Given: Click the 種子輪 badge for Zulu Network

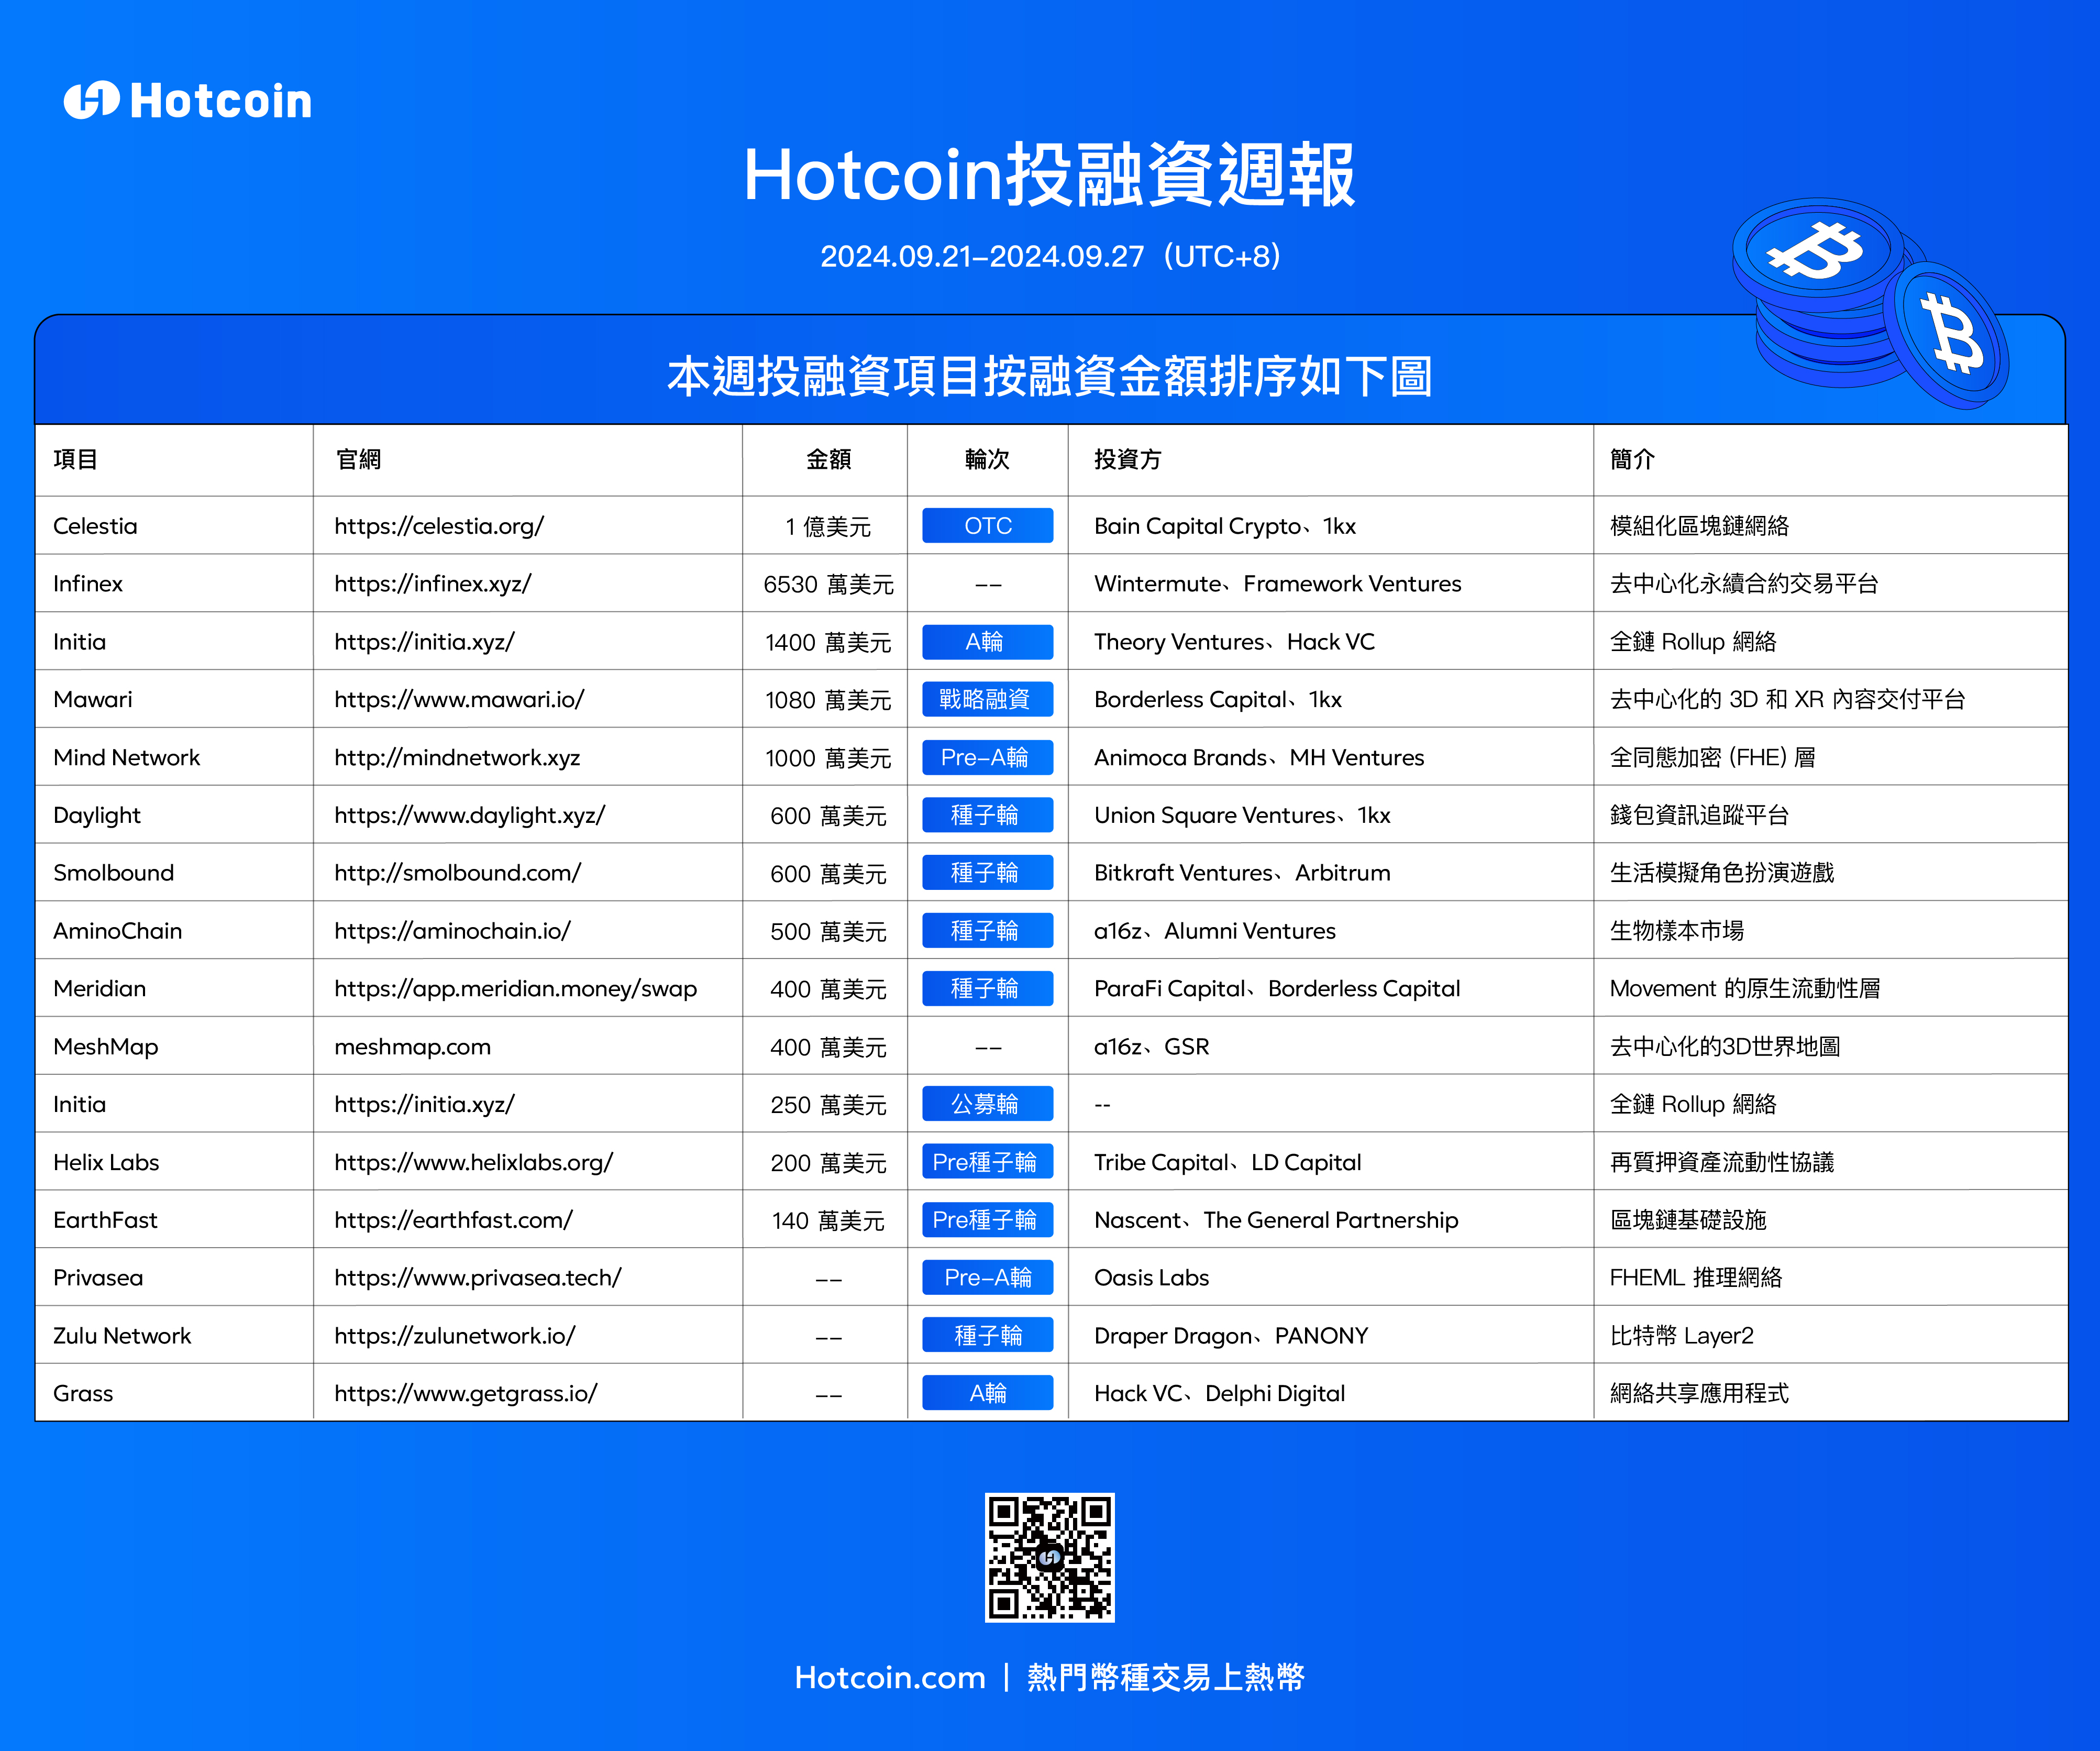Looking at the screenshot, I should 987,1335.
